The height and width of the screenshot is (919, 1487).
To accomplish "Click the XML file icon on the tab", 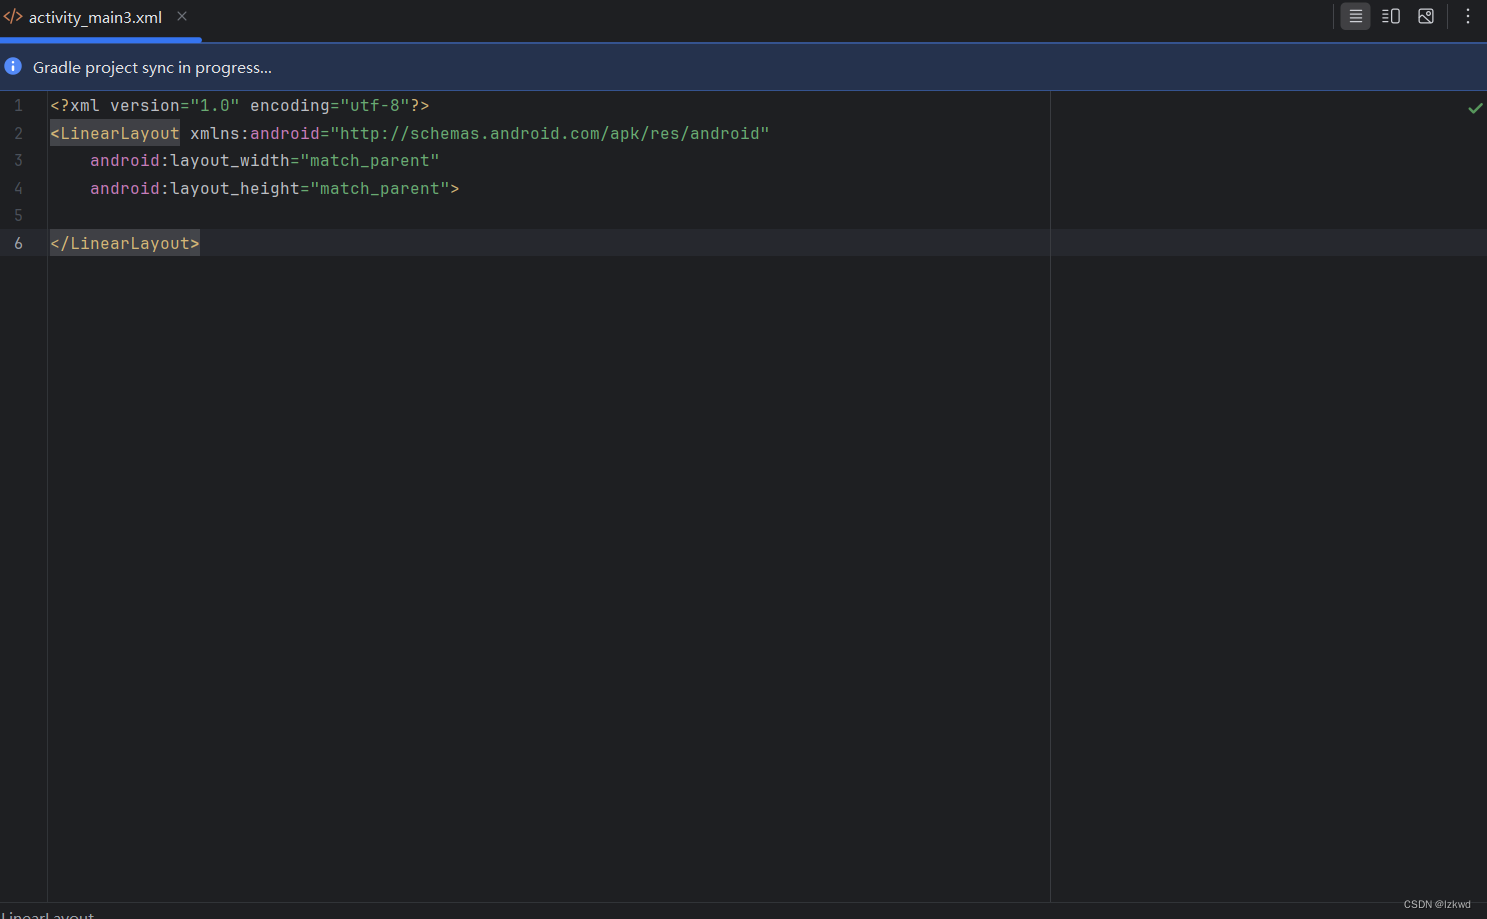I will tap(13, 16).
